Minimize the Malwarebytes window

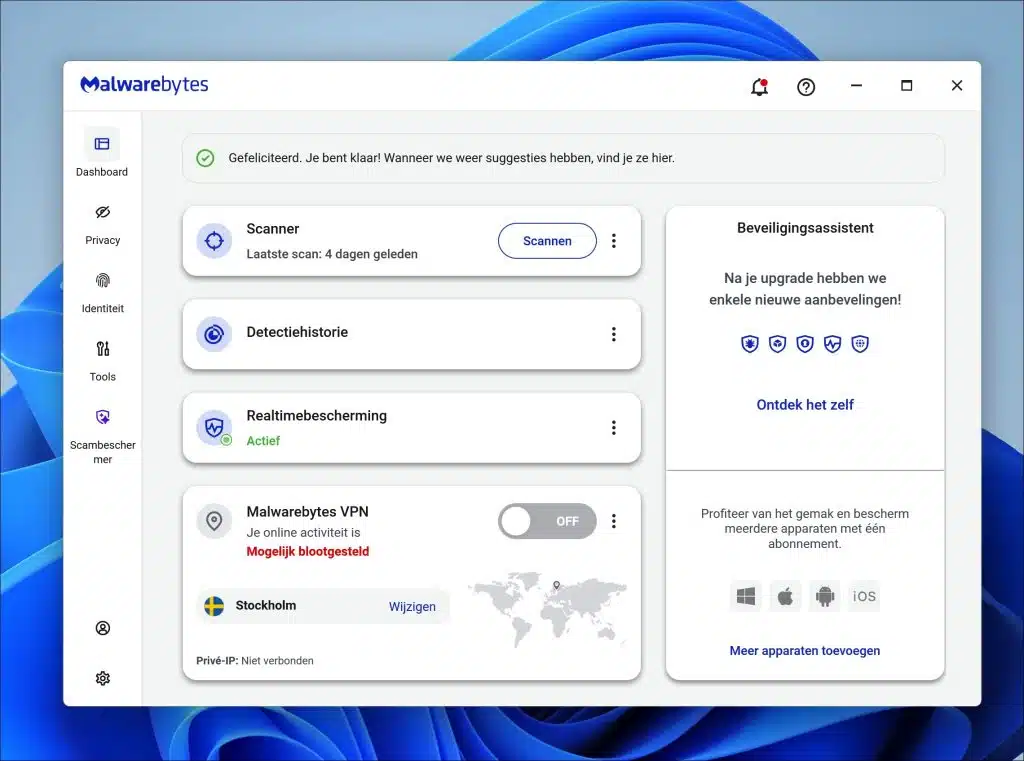click(856, 86)
